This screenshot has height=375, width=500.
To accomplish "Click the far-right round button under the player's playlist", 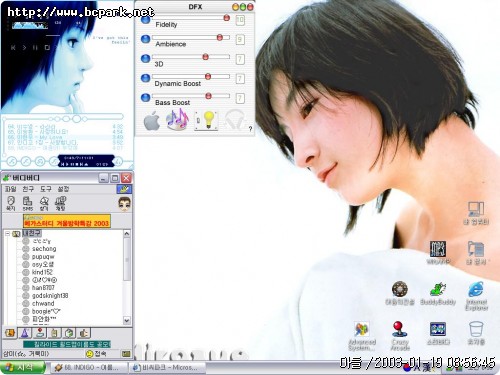I will [119, 162].
